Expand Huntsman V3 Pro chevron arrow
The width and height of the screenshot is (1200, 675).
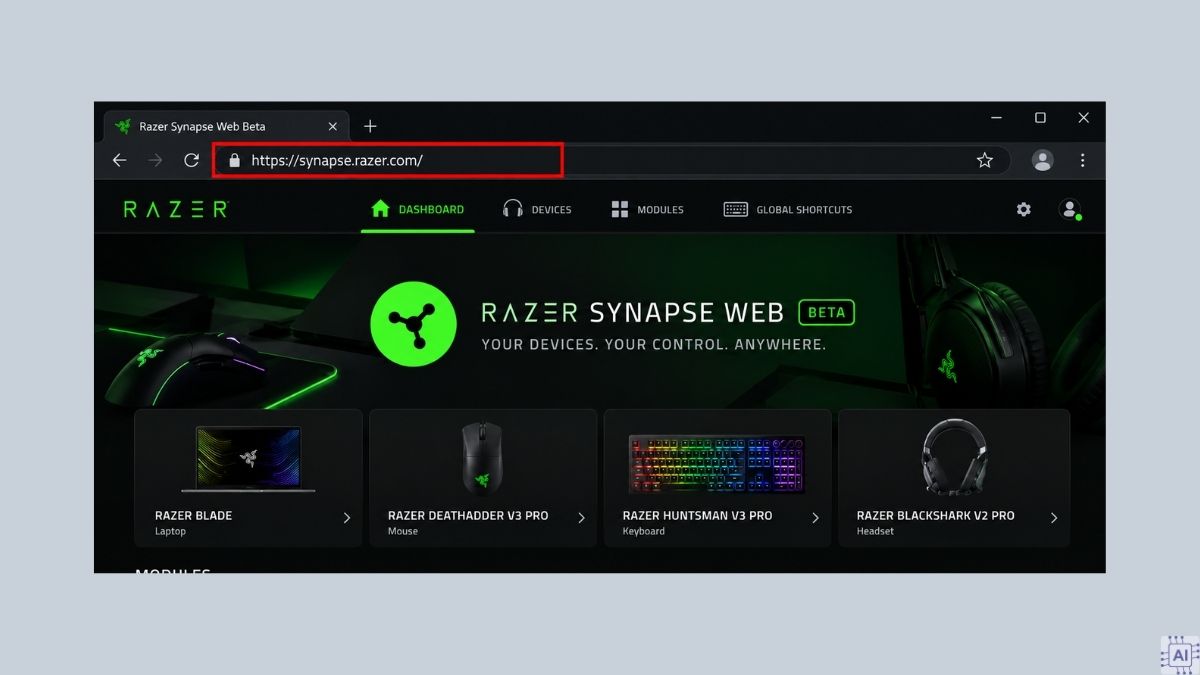(815, 518)
